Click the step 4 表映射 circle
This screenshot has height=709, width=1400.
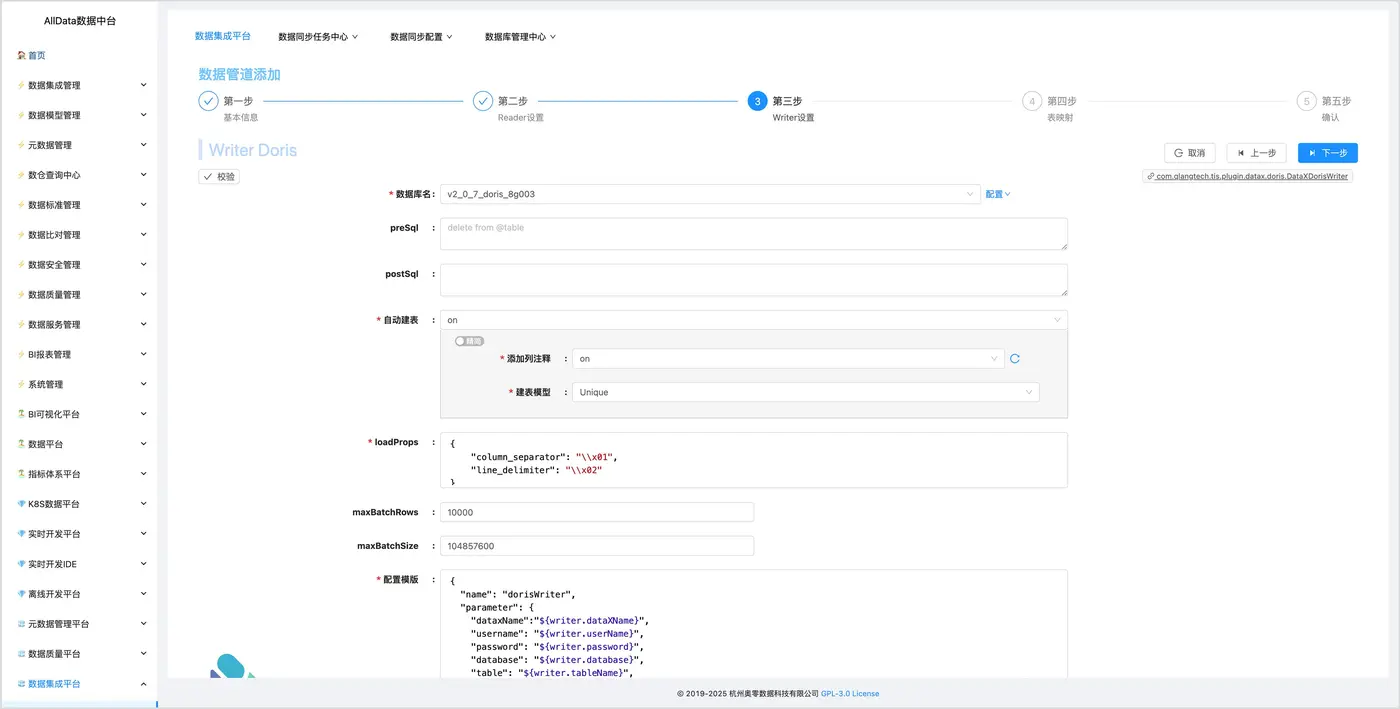[1032, 101]
